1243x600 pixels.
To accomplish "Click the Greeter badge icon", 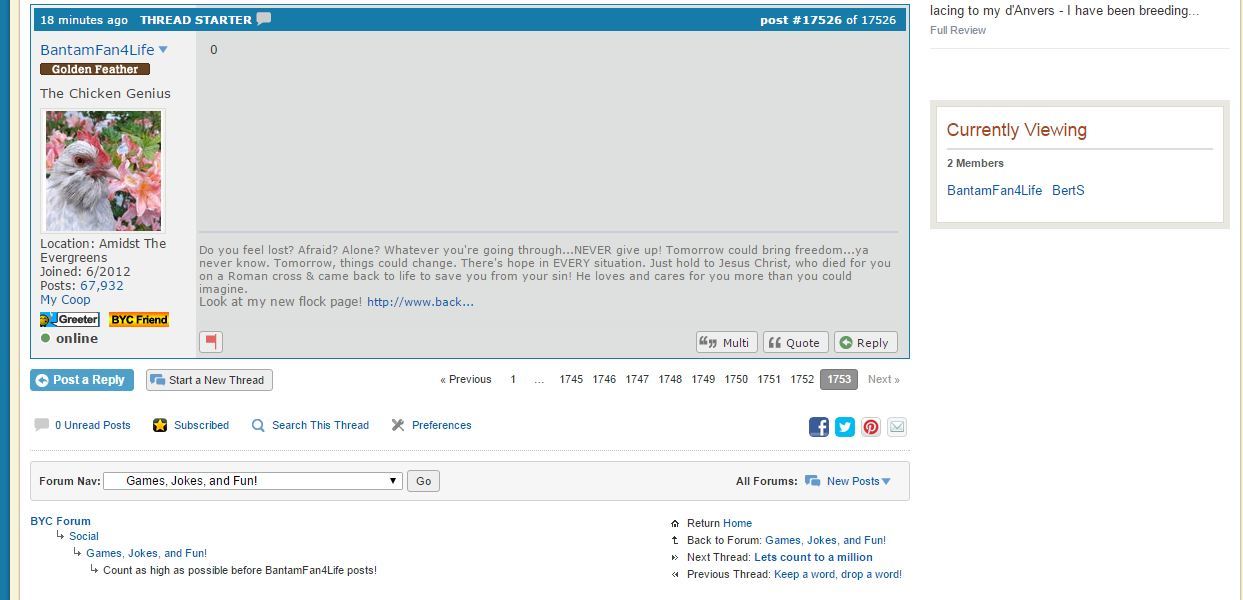I will (x=70, y=319).
